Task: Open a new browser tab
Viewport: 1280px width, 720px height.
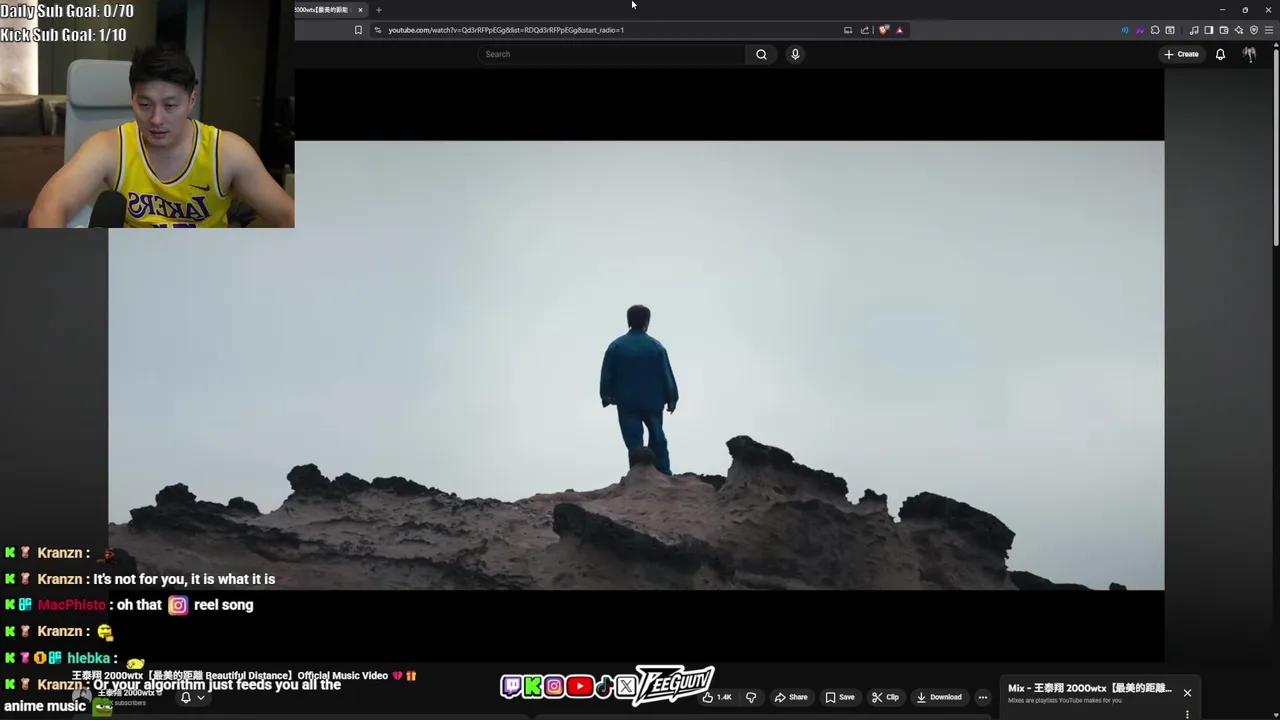Action: pyautogui.click(x=379, y=10)
